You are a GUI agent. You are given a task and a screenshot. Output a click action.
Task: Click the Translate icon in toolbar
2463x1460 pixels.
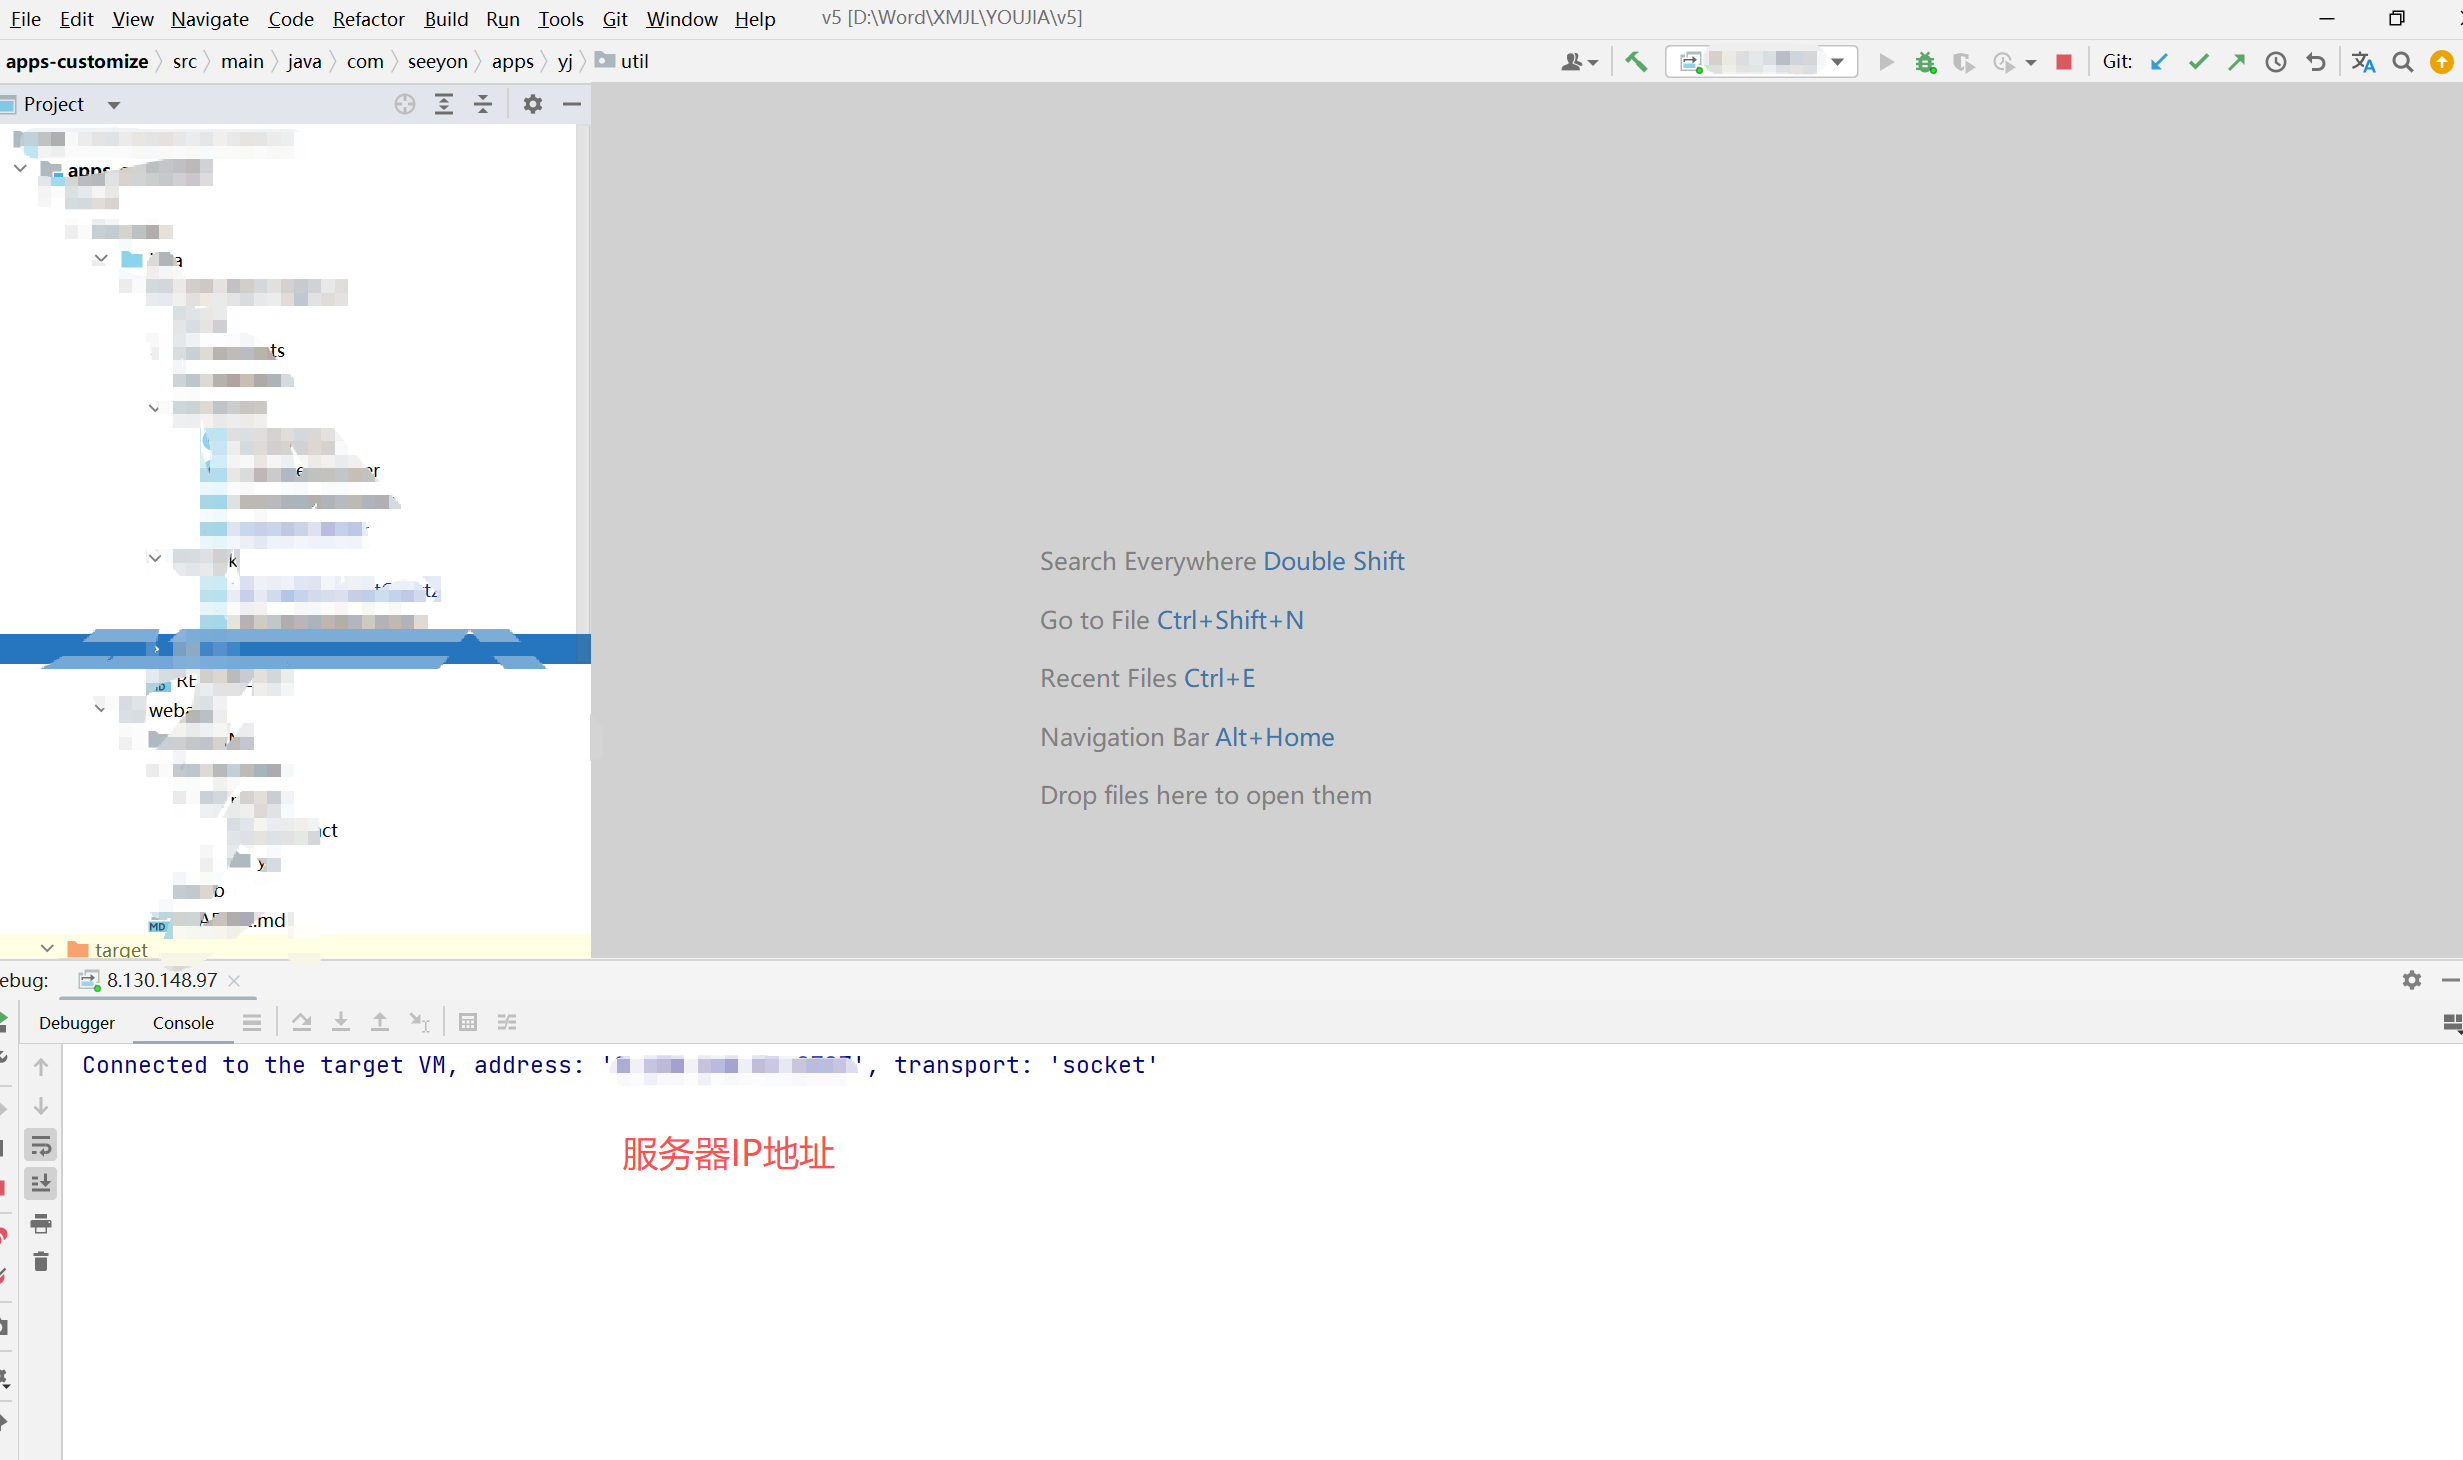point(2363,62)
